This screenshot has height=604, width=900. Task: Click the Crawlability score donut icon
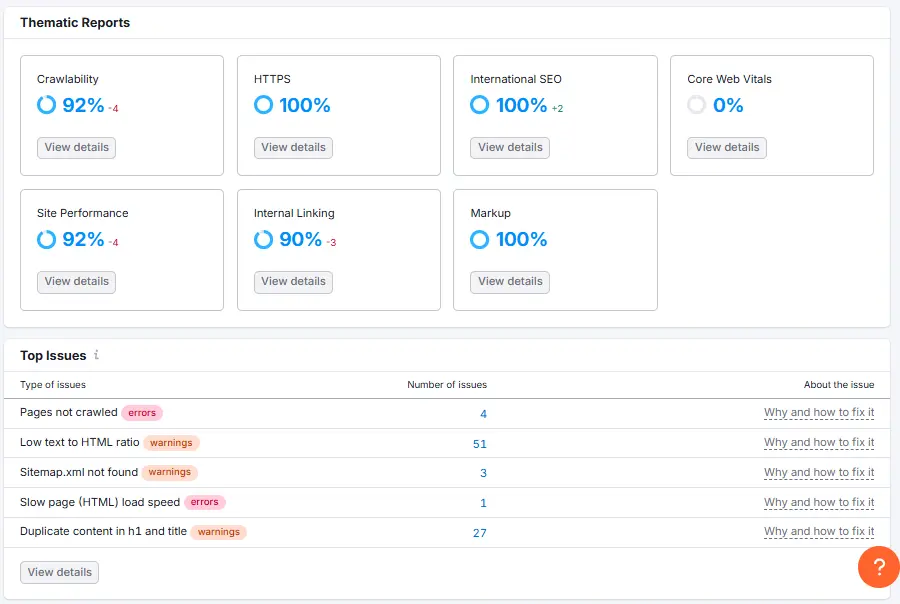click(x=46, y=105)
